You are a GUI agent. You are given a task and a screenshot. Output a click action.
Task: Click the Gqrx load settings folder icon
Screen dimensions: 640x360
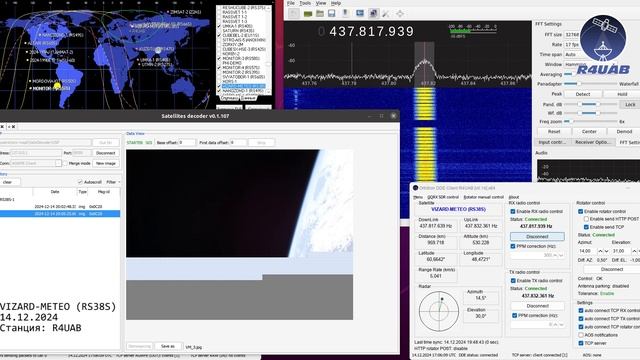point(320,13)
